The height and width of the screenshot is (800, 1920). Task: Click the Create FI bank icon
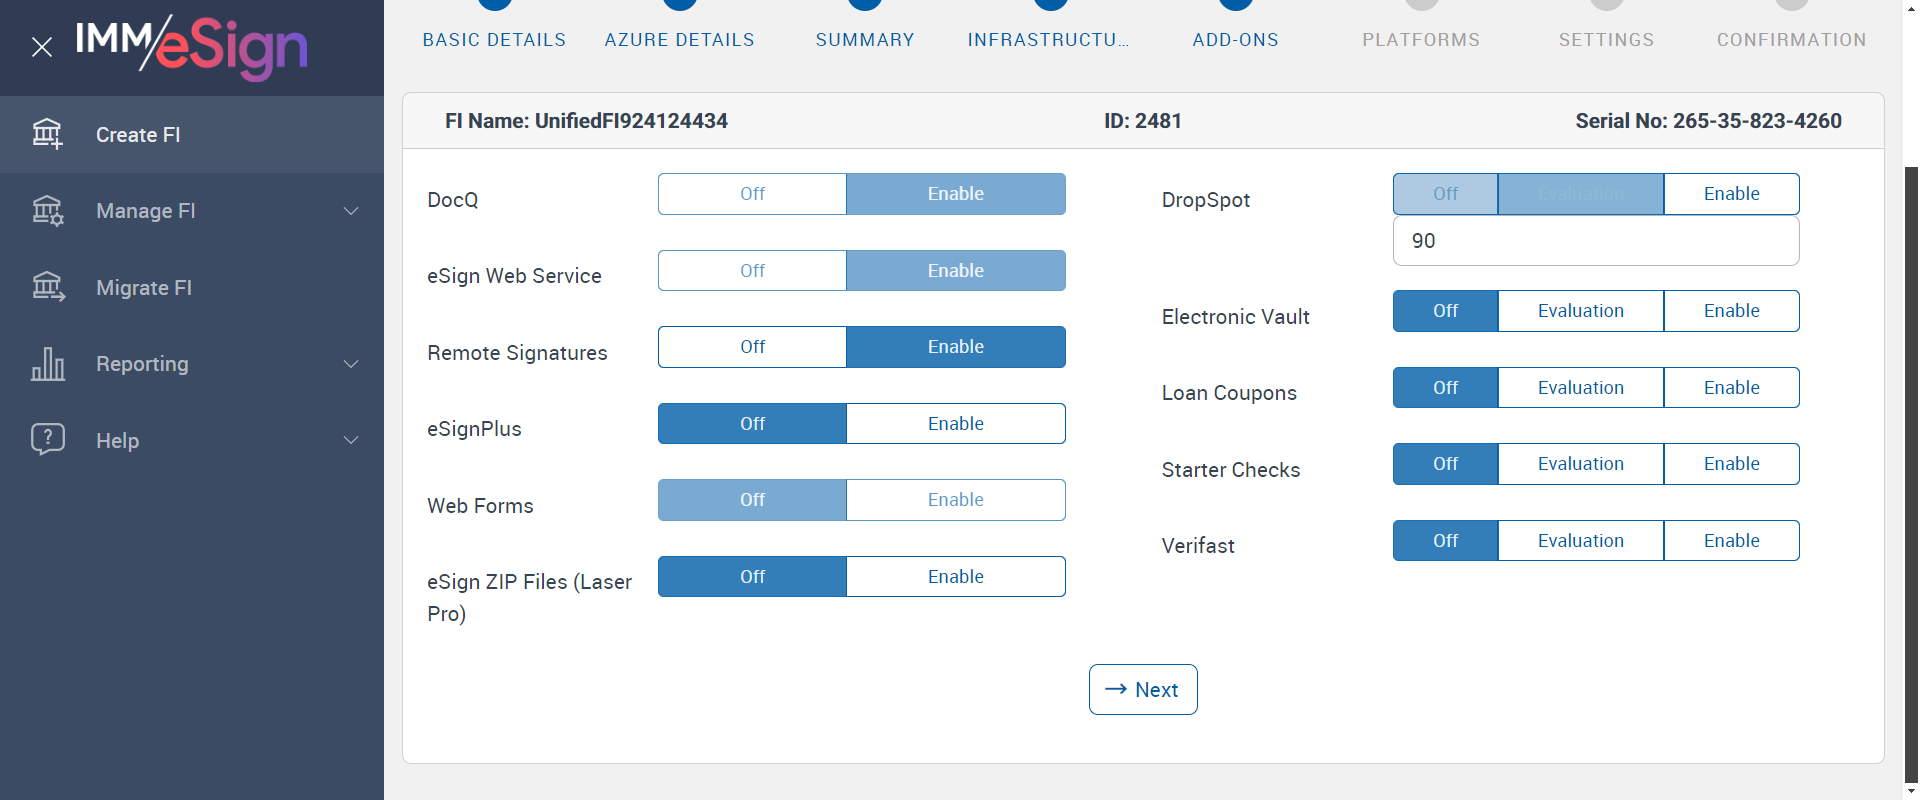coord(48,134)
